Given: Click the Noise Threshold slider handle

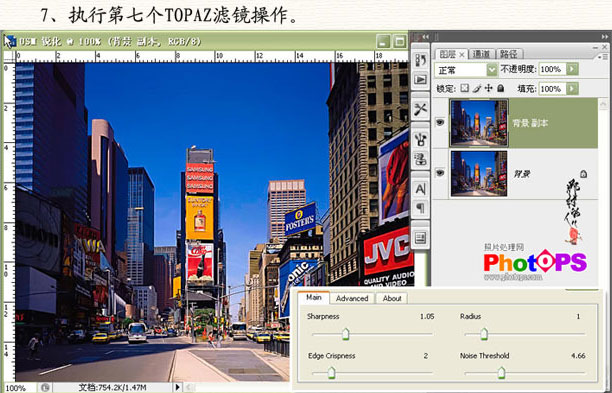Looking at the screenshot, I should (x=501, y=373).
